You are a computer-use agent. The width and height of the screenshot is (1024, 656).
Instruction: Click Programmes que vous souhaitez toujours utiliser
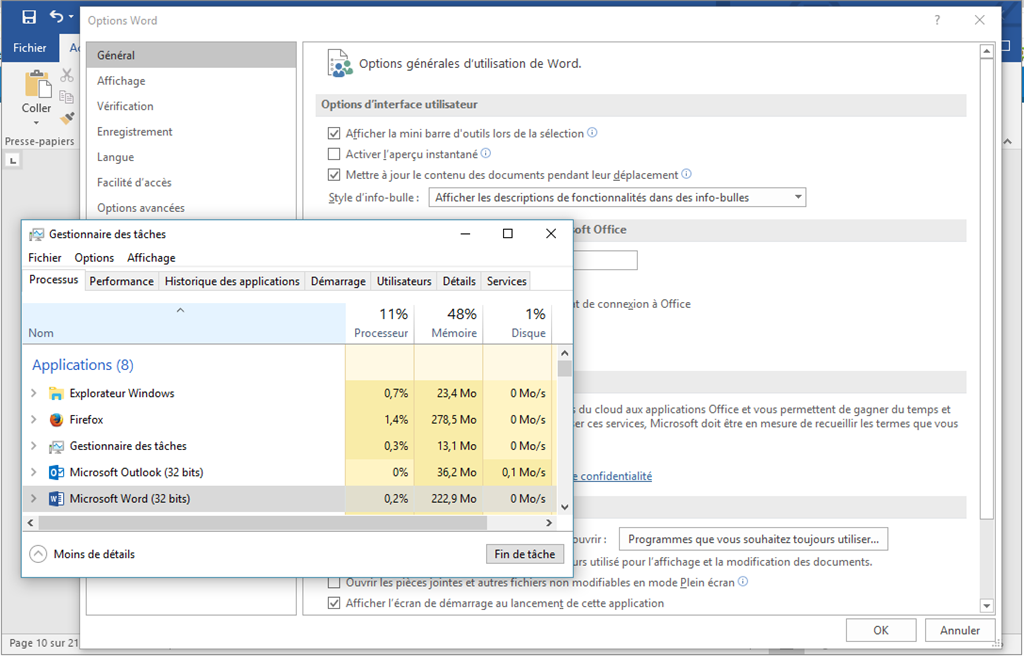tap(753, 539)
